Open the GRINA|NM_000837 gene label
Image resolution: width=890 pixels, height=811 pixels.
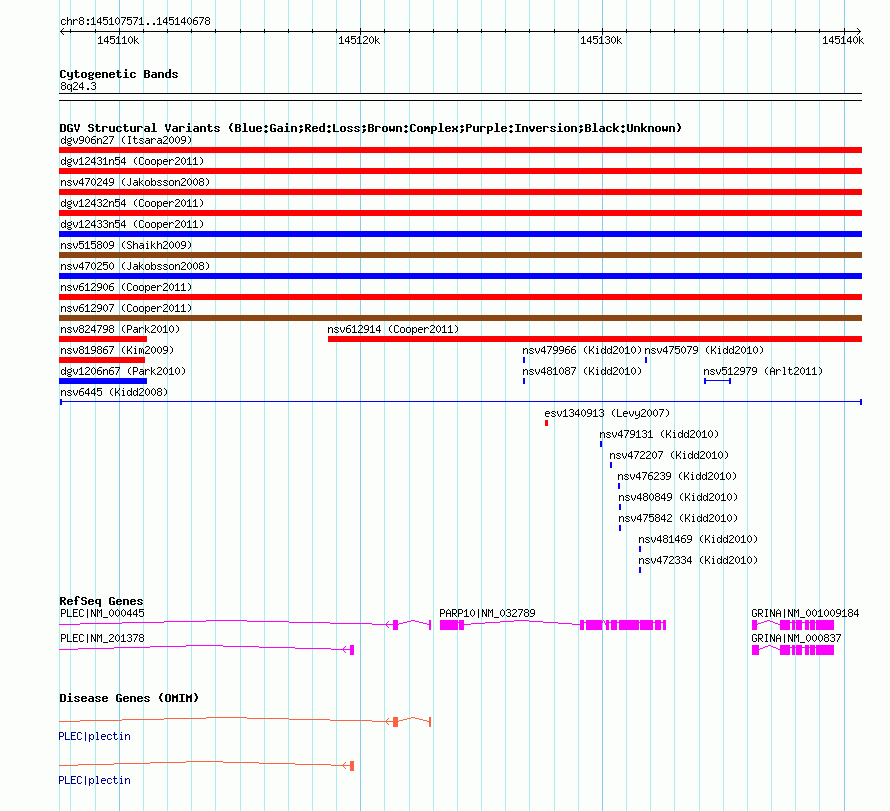coord(796,638)
